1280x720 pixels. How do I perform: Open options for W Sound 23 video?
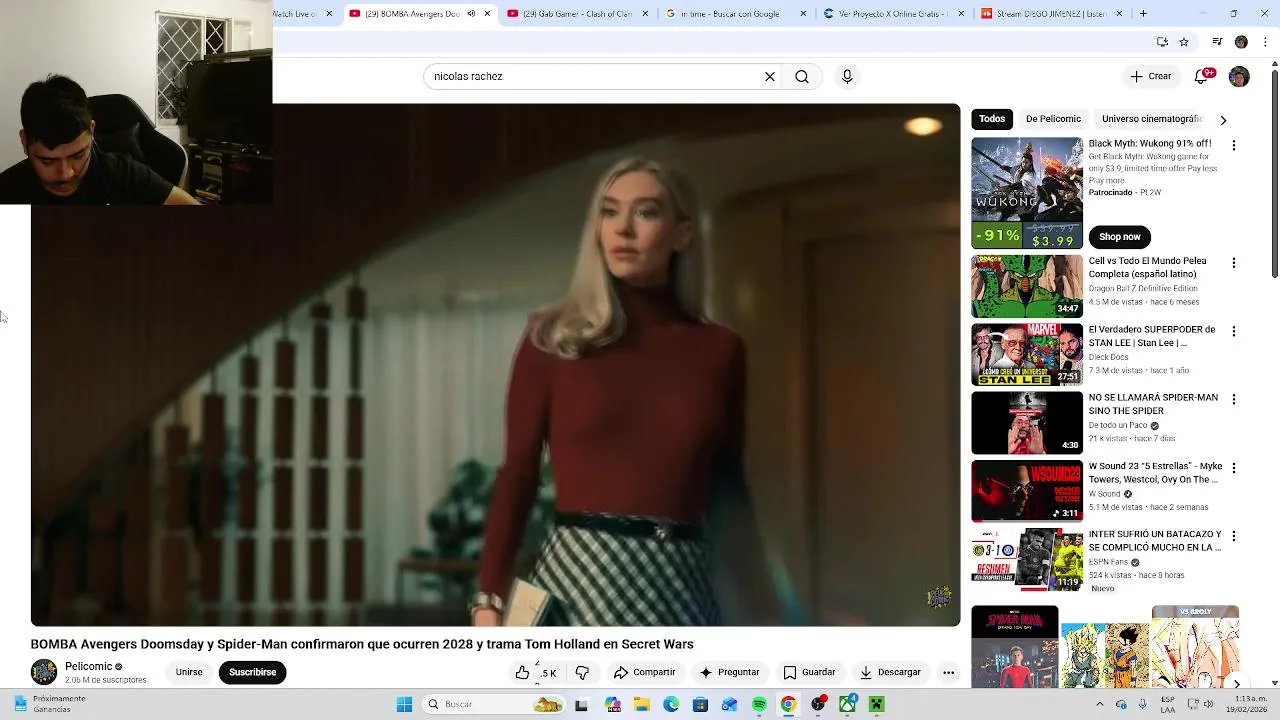coord(1233,468)
